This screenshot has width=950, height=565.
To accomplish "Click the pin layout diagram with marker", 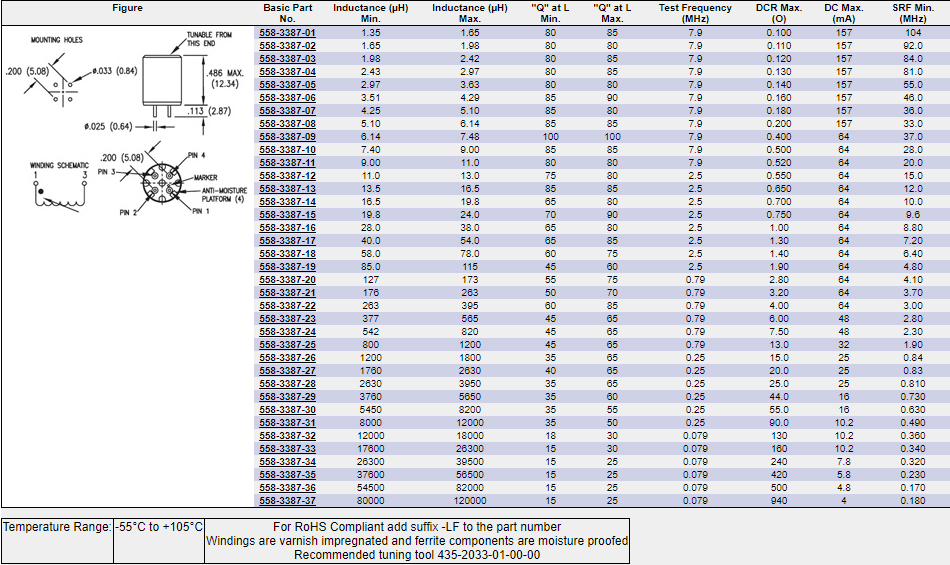I will pyautogui.click(x=158, y=185).
